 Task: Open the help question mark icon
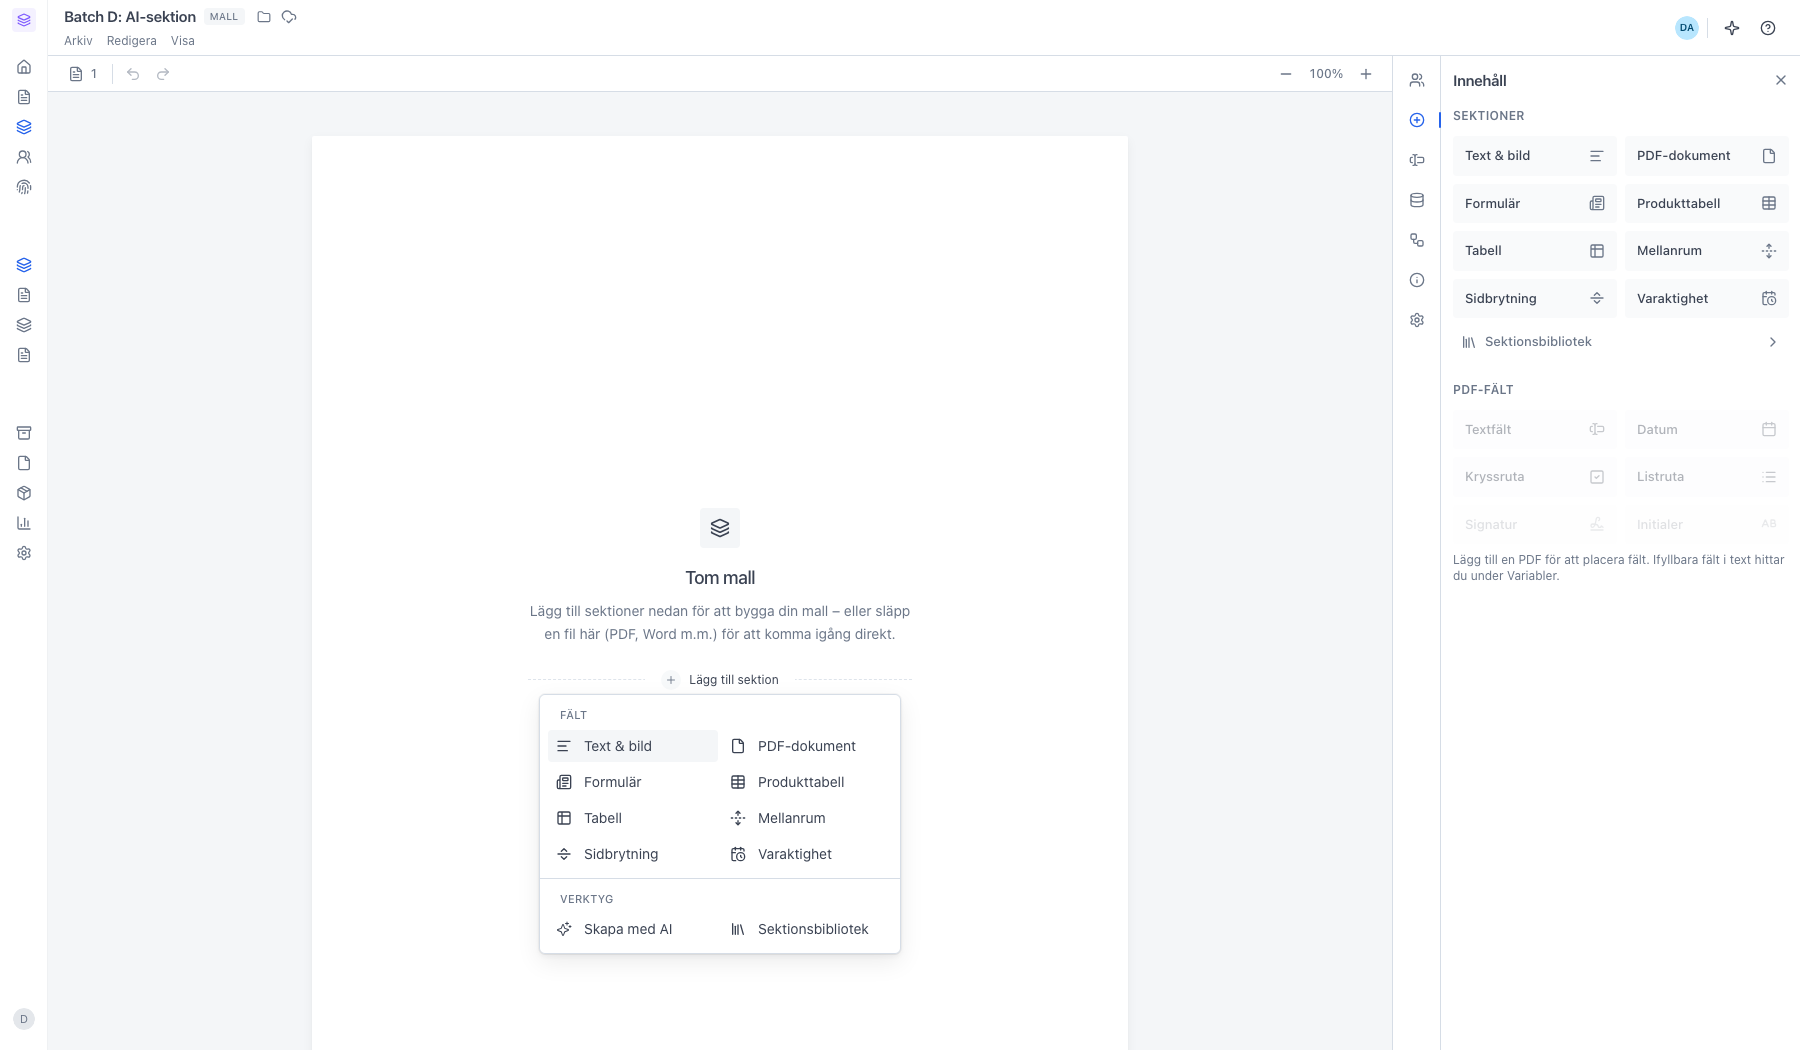coord(1768,28)
